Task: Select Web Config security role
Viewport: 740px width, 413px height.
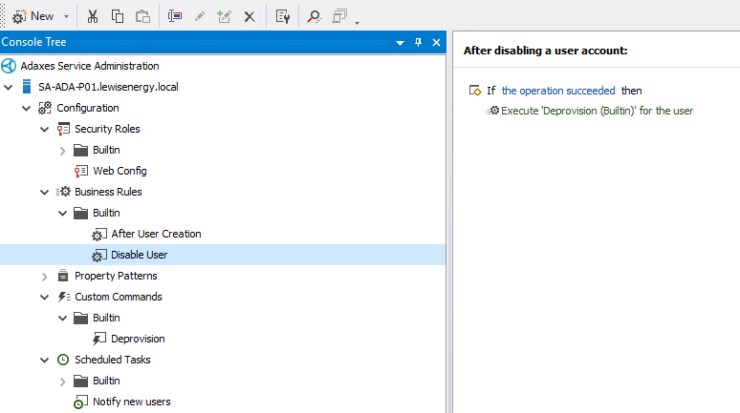Action: click(x=120, y=171)
